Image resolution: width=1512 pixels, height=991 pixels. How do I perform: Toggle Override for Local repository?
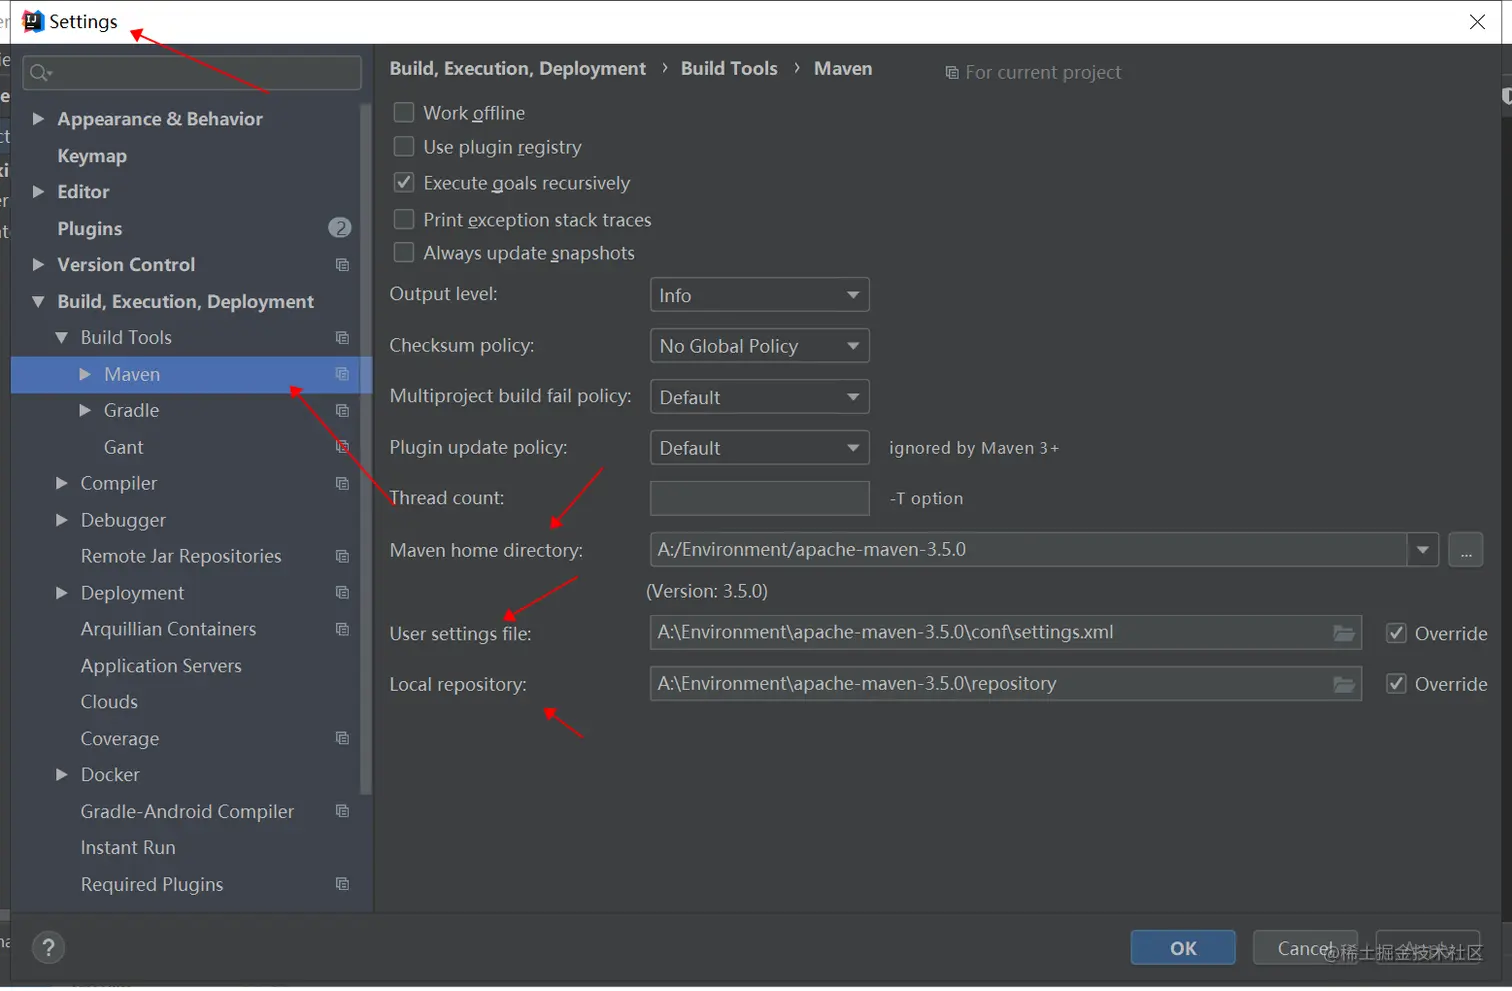[x=1396, y=684]
